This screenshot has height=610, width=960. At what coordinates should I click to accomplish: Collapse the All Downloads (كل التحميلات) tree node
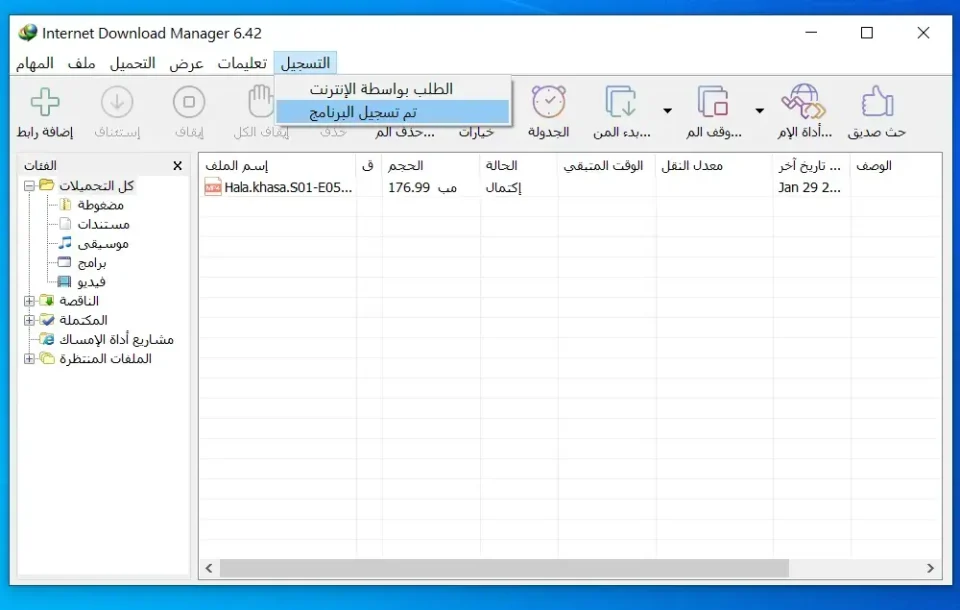30,186
